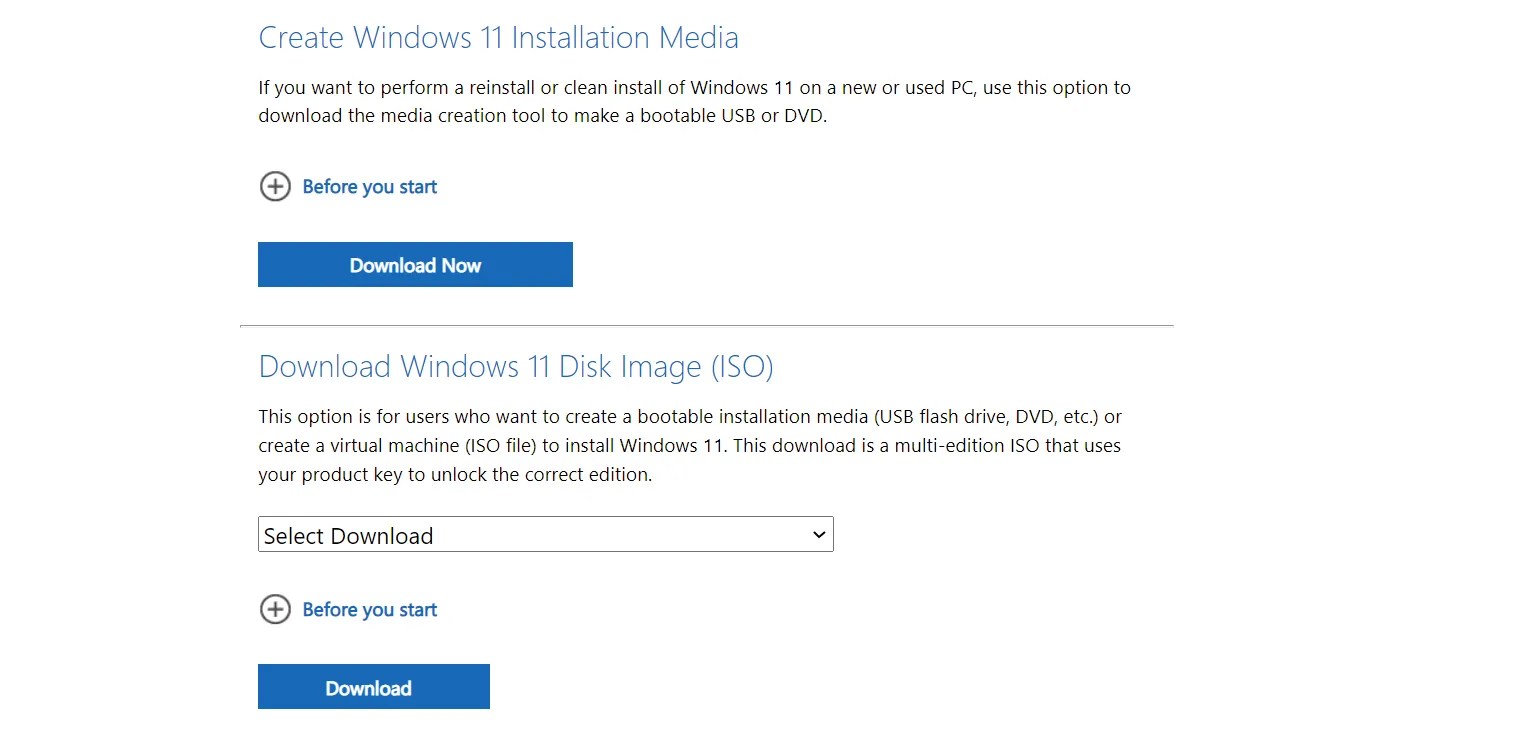Expand Before you start under Installation Media section
The image size is (1529, 740).
coord(348,186)
